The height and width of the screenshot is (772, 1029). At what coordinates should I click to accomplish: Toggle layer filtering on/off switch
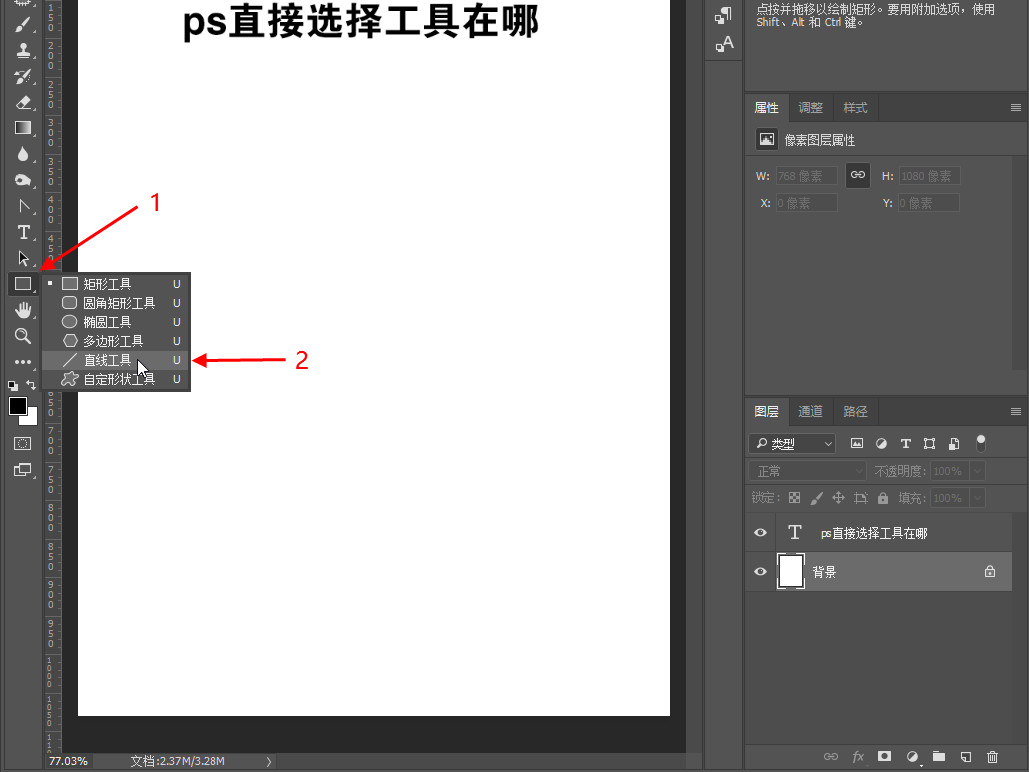[980, 443]
